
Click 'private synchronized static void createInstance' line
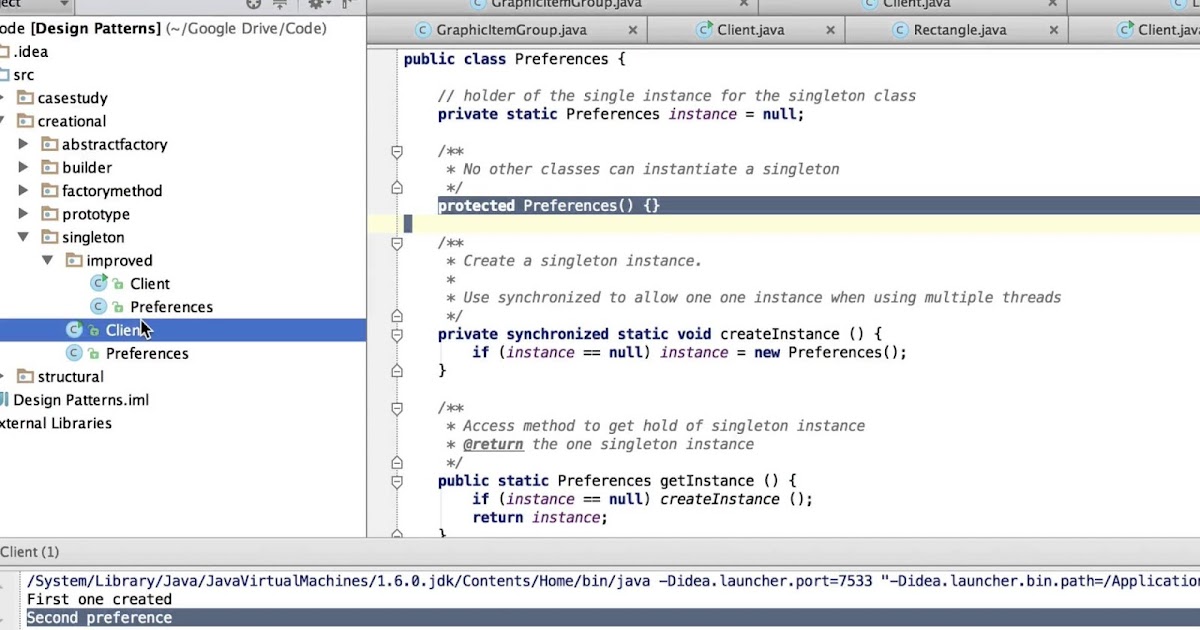660,335
